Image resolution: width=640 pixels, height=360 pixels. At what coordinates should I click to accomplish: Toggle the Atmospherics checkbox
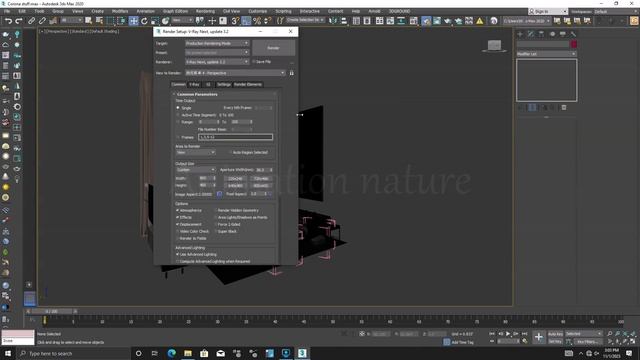(x=178, y=210)
